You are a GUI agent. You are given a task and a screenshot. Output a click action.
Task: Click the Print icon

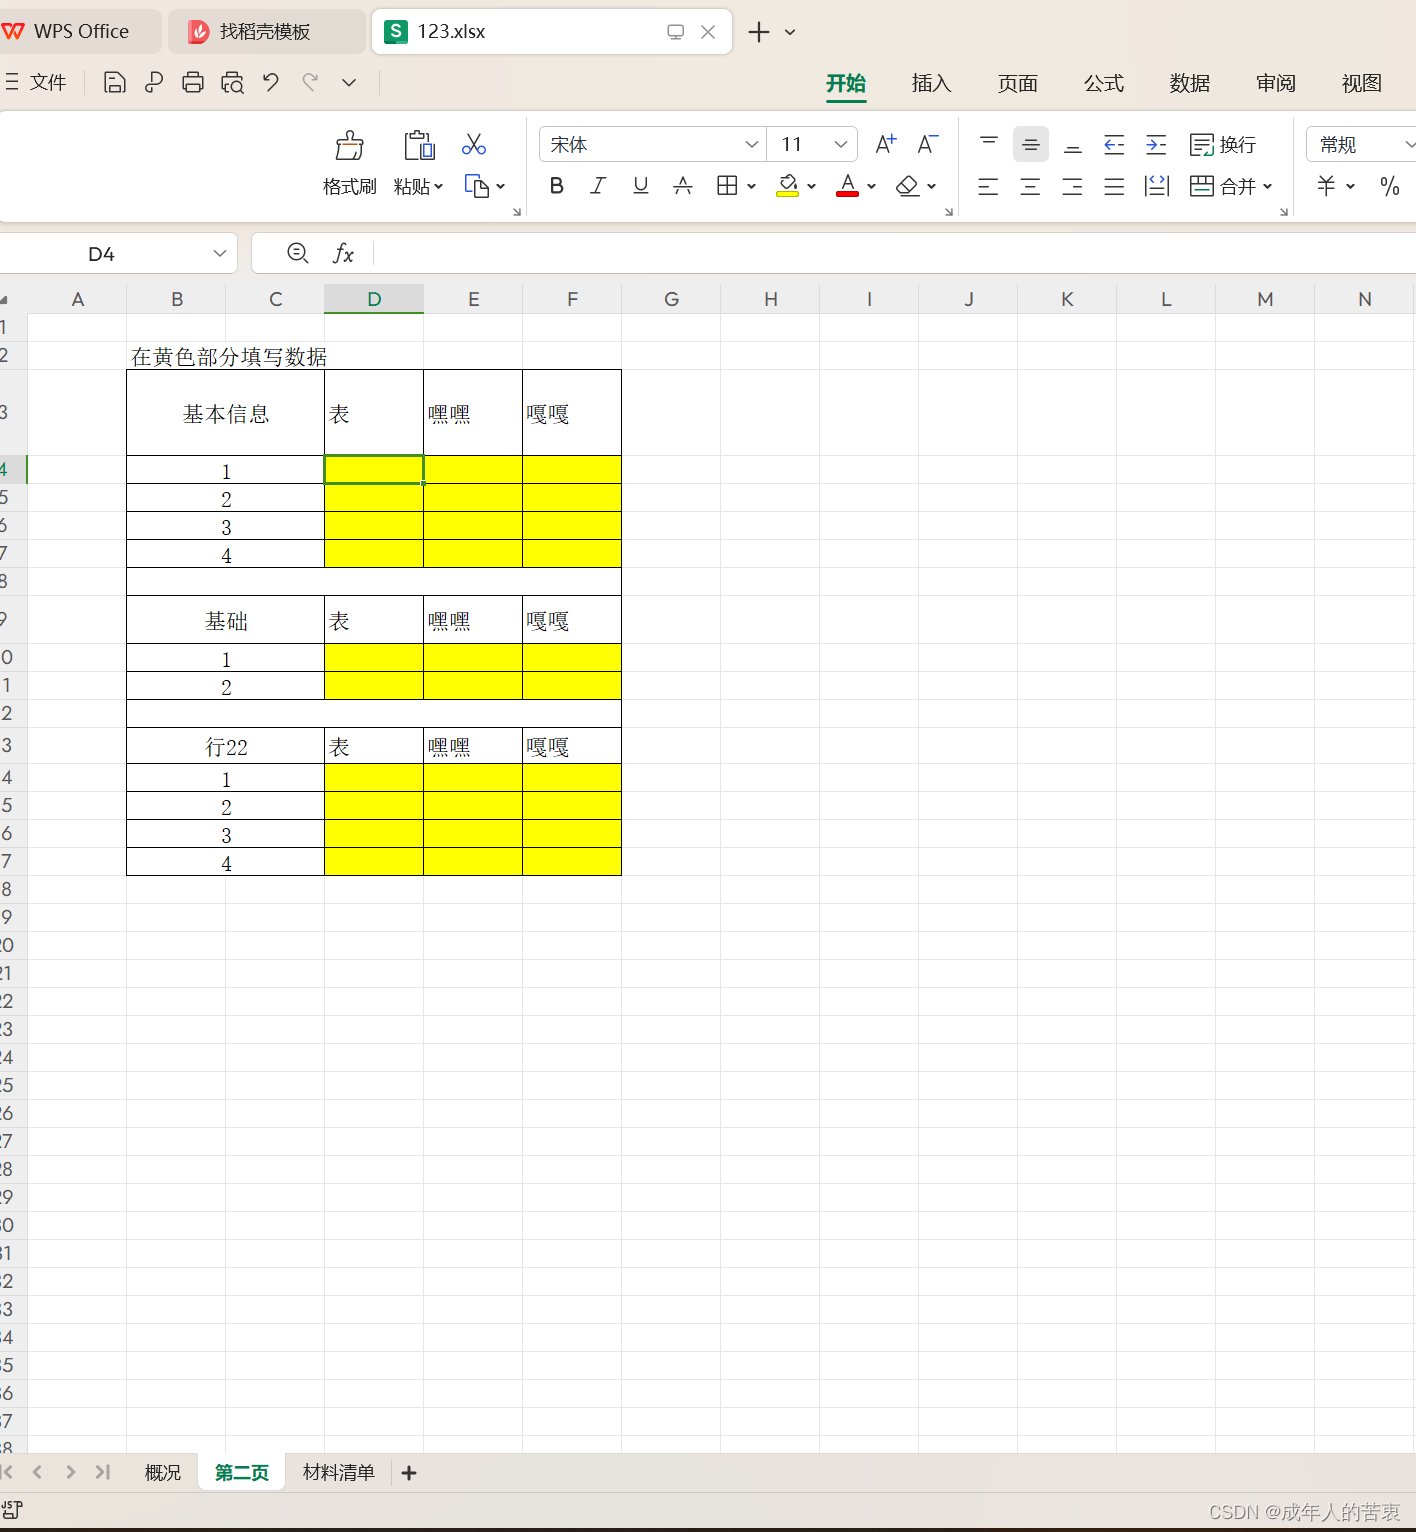coord(193,82)
